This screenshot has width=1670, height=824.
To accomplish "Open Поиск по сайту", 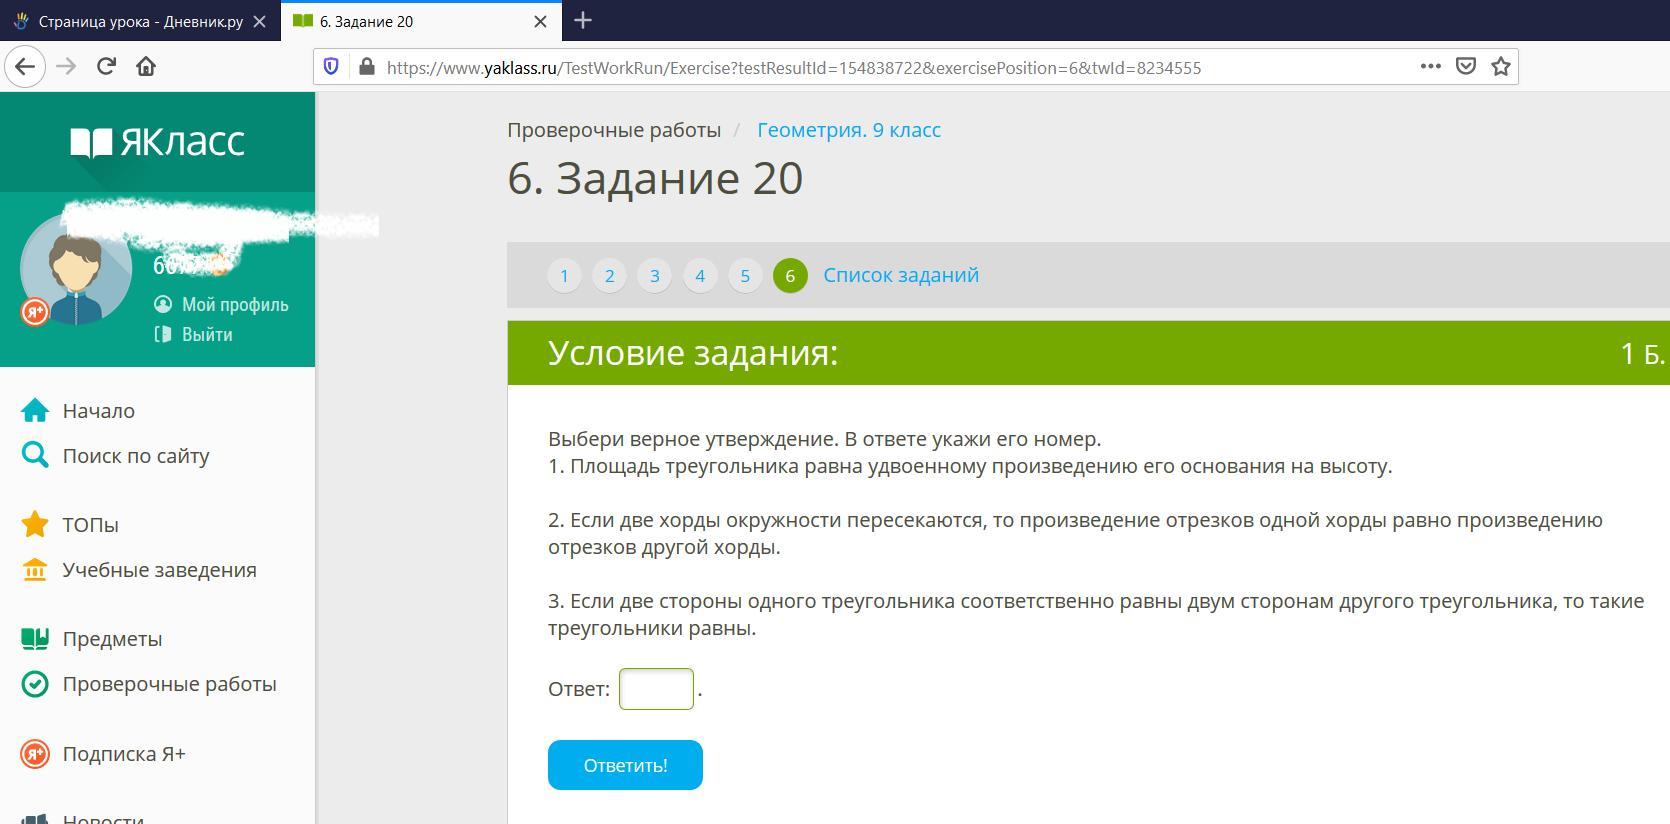I will 136,456.
